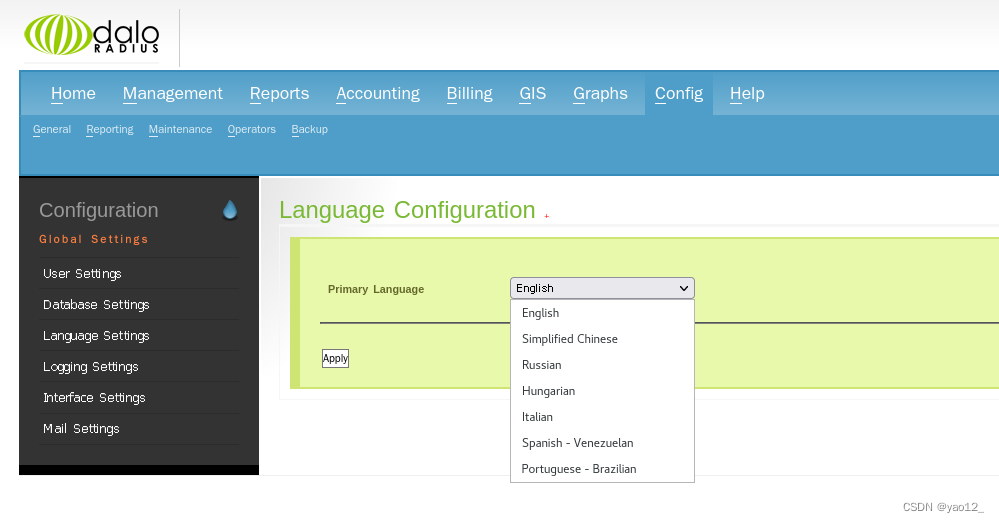
Task: Choose Portuguese - Brazilian option
Action: coord(602,469)
